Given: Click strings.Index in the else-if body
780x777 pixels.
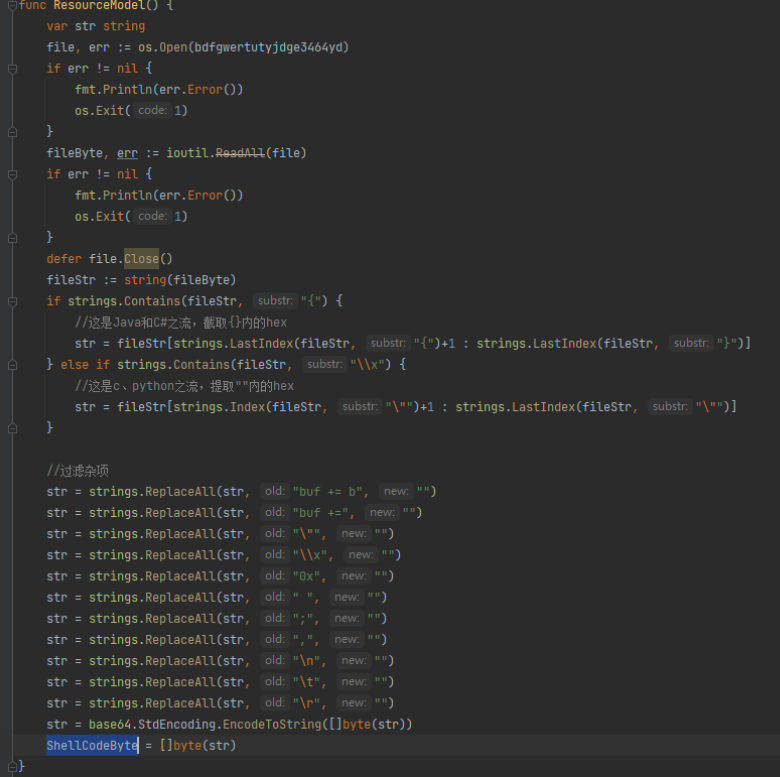Looking at the screenshot, I should [x=219, y=407].
